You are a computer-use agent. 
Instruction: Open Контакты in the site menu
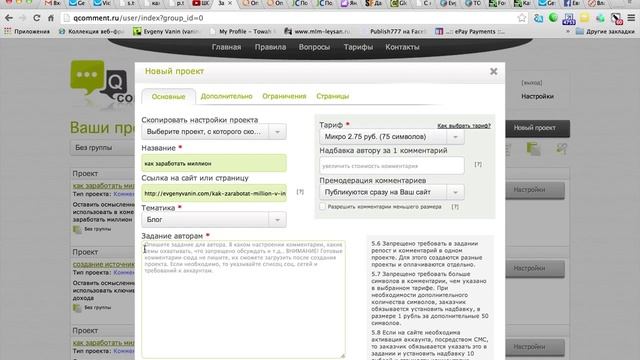pyautogui.click(x=402, y=47)
